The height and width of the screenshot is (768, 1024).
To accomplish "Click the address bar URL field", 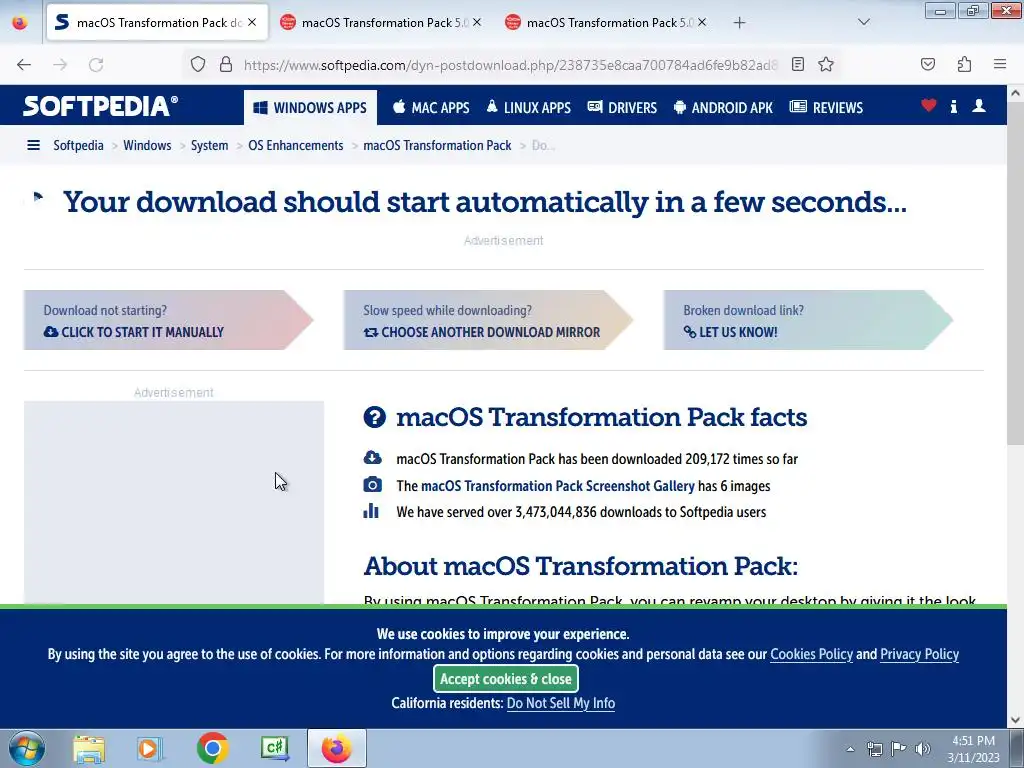I will (x=509, y=65).
